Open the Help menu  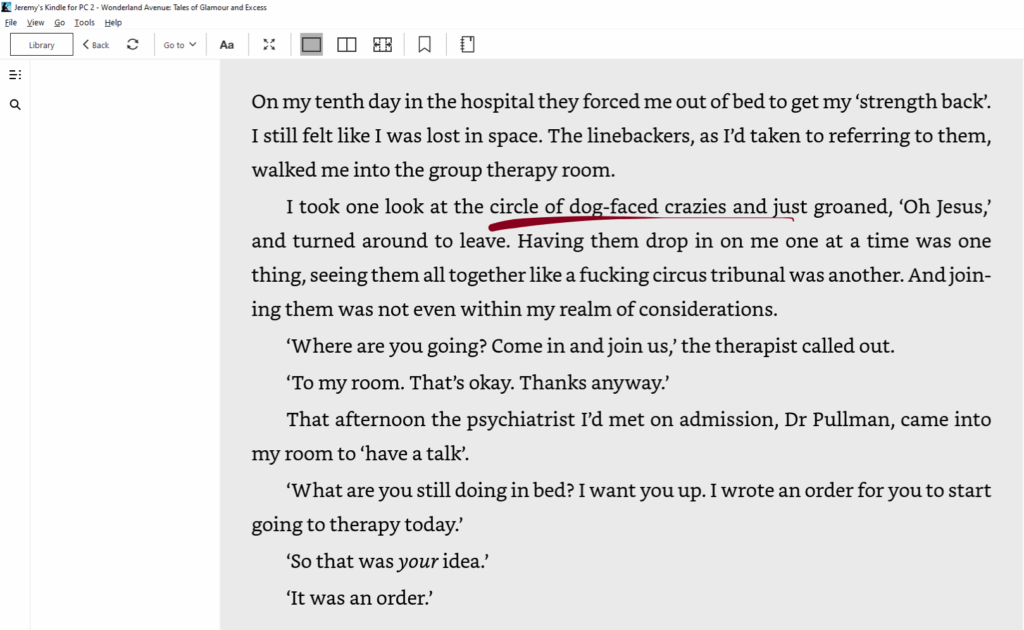[x=113, y=22]
